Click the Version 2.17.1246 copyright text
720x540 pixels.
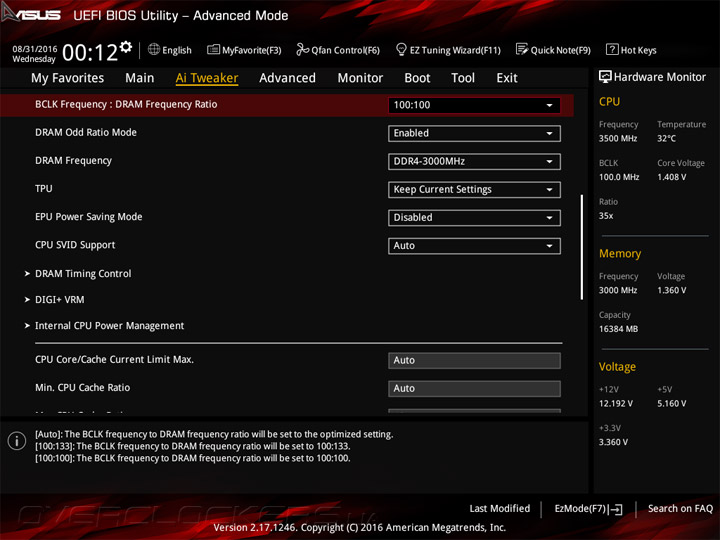pyautogui.click(x=360, y=528)
